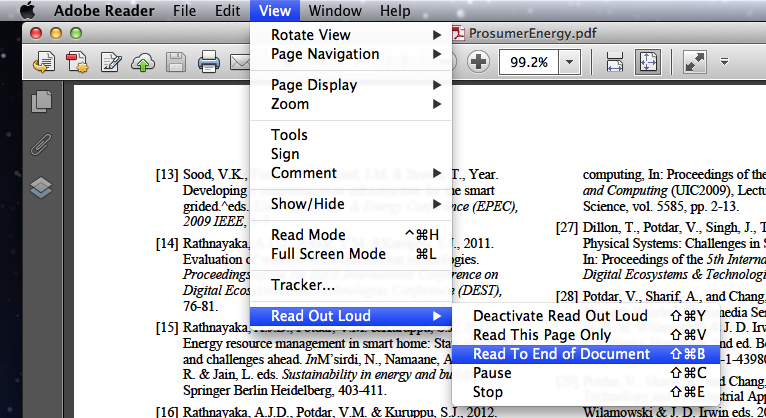Open the Edit menu

pyautogui.click(x=228, y=10)
